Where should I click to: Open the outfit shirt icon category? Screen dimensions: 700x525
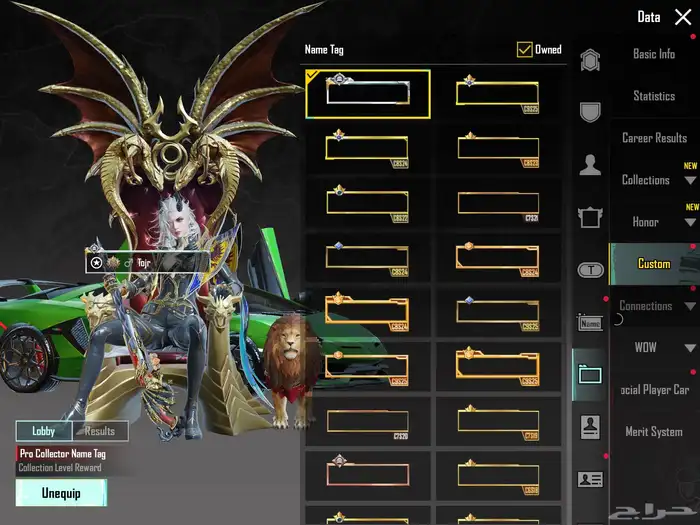[590, 216]
